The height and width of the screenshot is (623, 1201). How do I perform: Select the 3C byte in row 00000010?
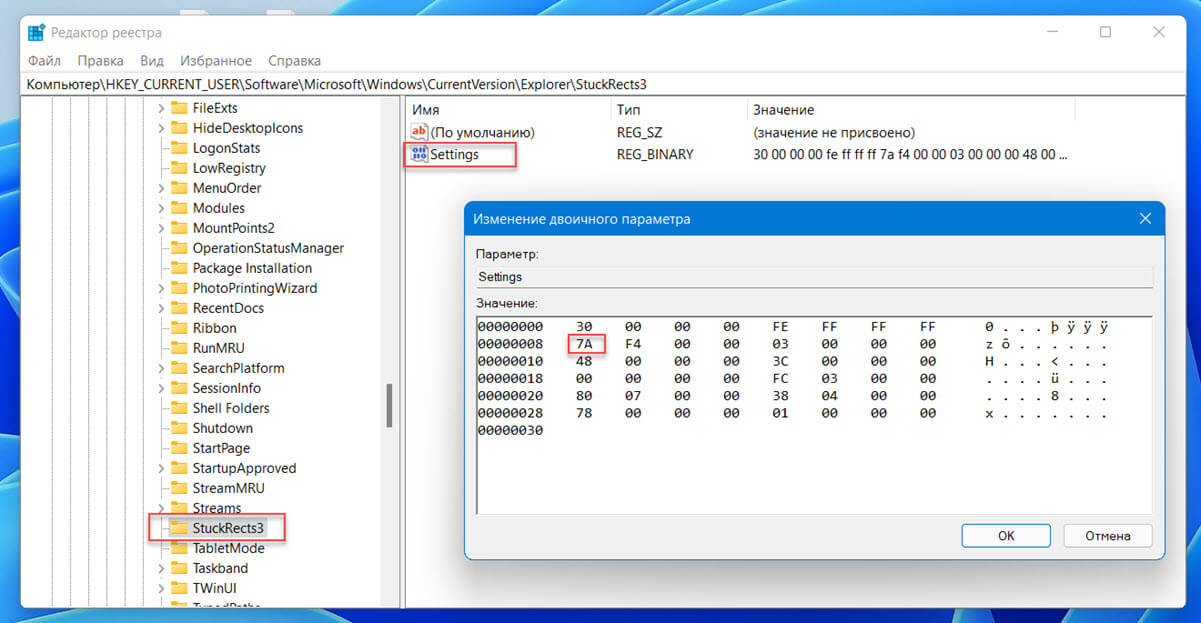point(781,361)
